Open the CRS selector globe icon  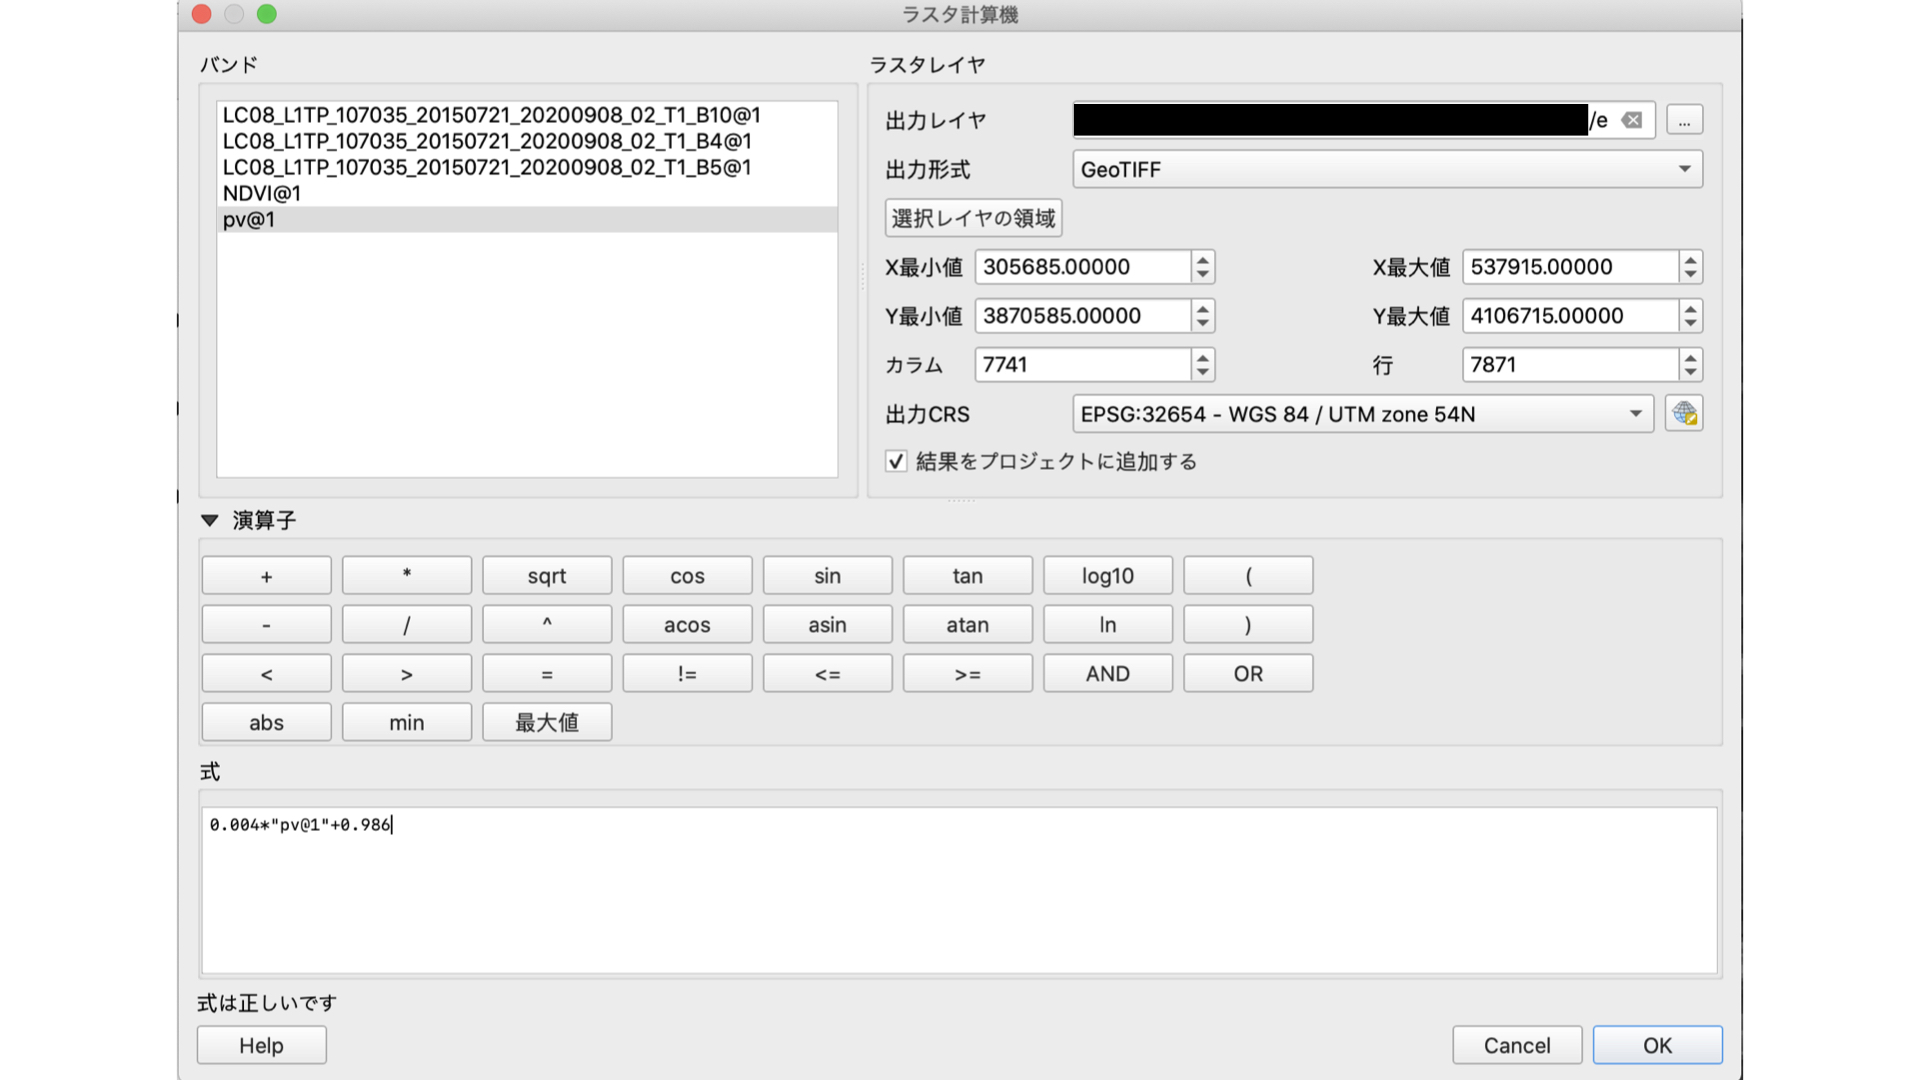click(x=1684, y=413)
